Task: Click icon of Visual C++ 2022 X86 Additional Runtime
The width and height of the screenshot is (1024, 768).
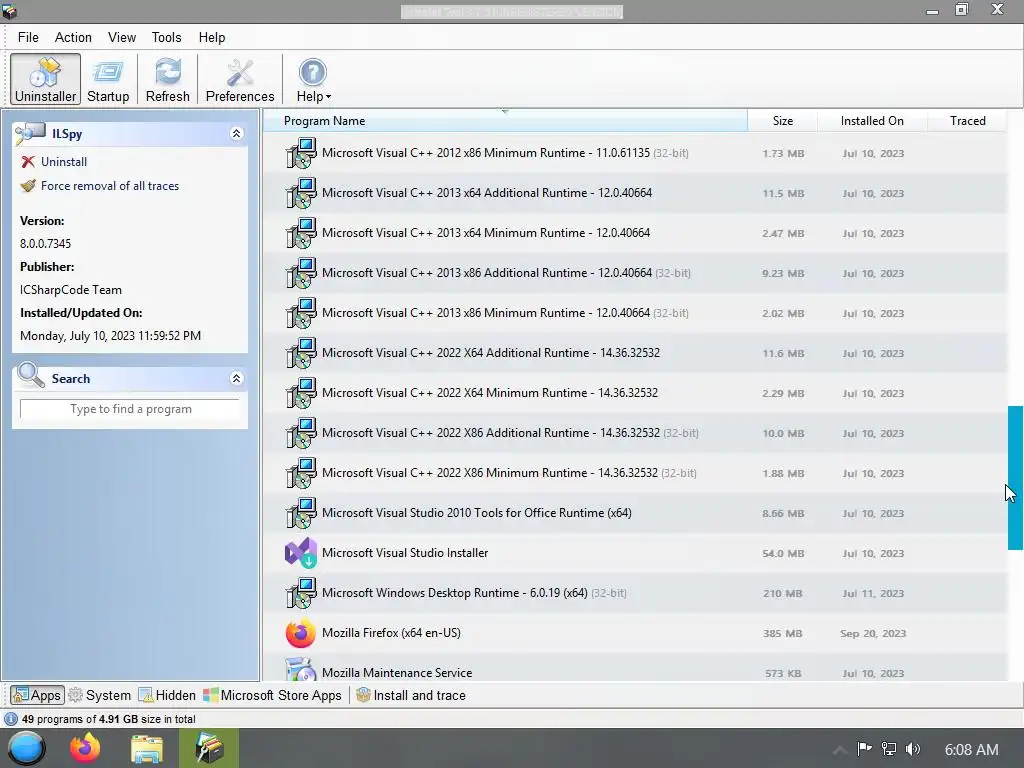Action: 301,433
